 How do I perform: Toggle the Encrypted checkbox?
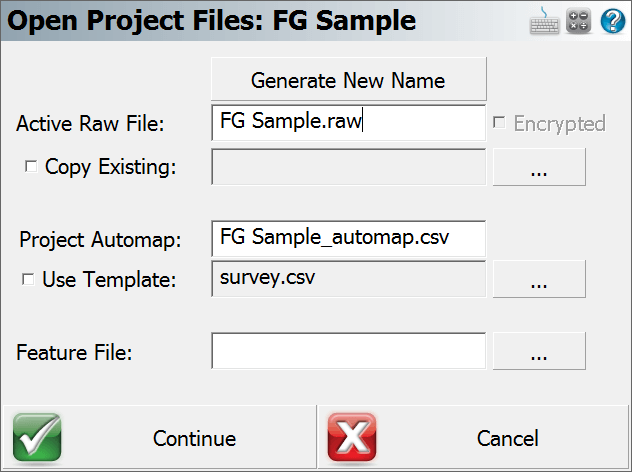click(499, 123)
